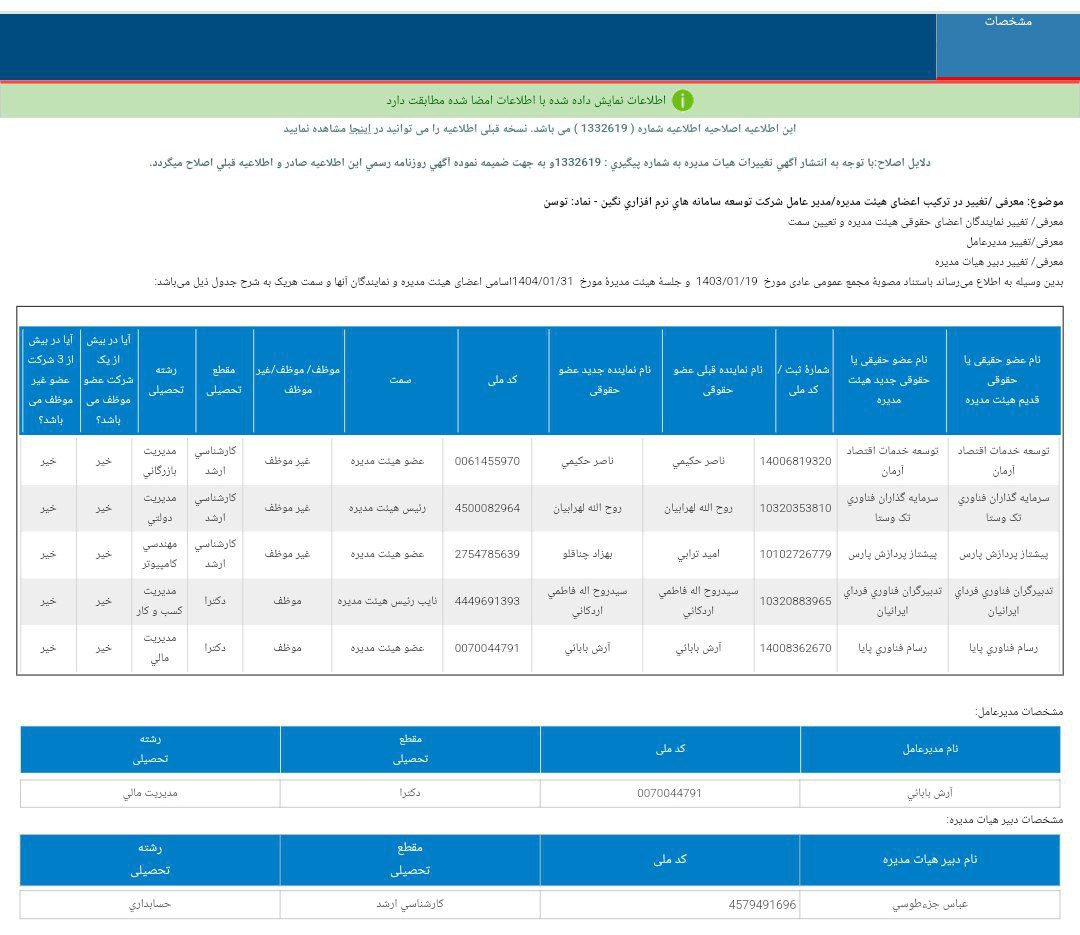Open the مشخصات tab

[x=1008, y=45]
